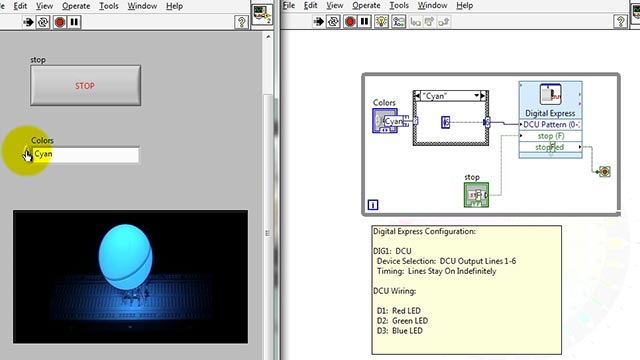Go to next case with right arrow
The width and height of the screenshot is (640, 360).
point(483,96)
